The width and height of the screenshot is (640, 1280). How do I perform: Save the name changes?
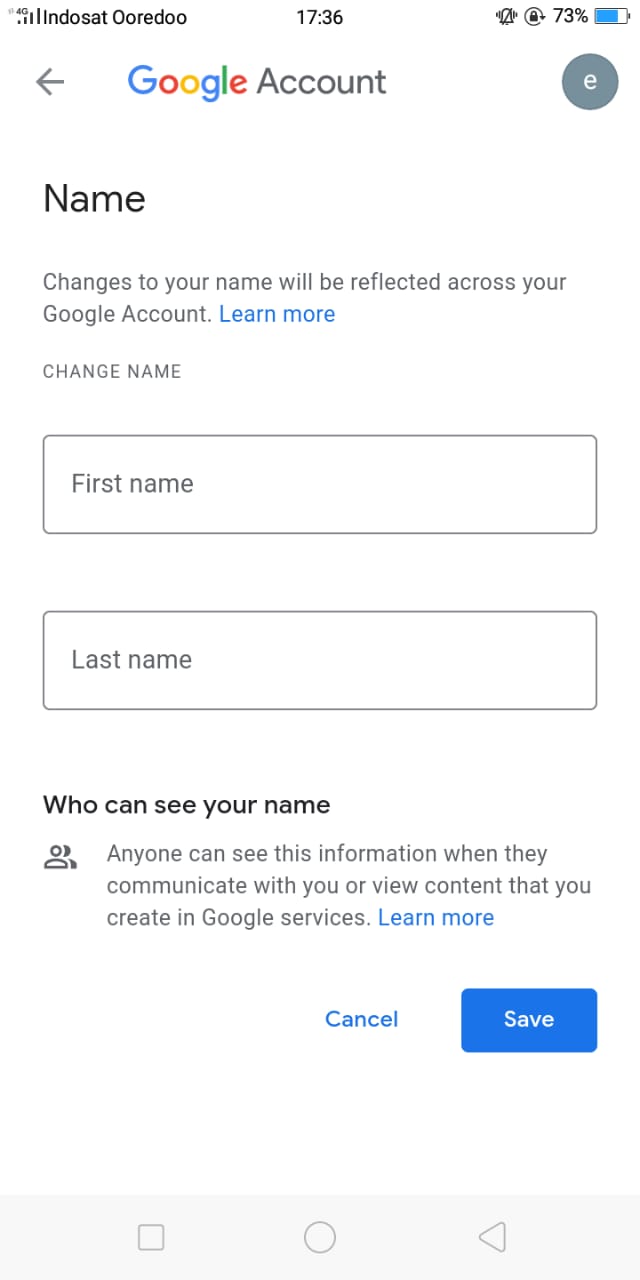point(529,1020)
